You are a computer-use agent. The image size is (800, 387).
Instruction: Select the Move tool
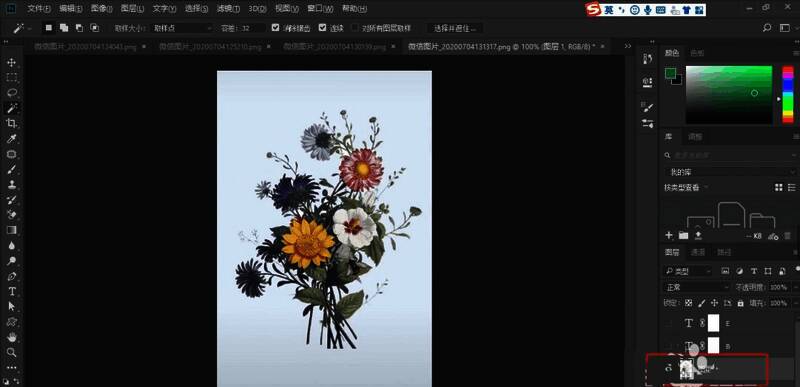point(11,63)
